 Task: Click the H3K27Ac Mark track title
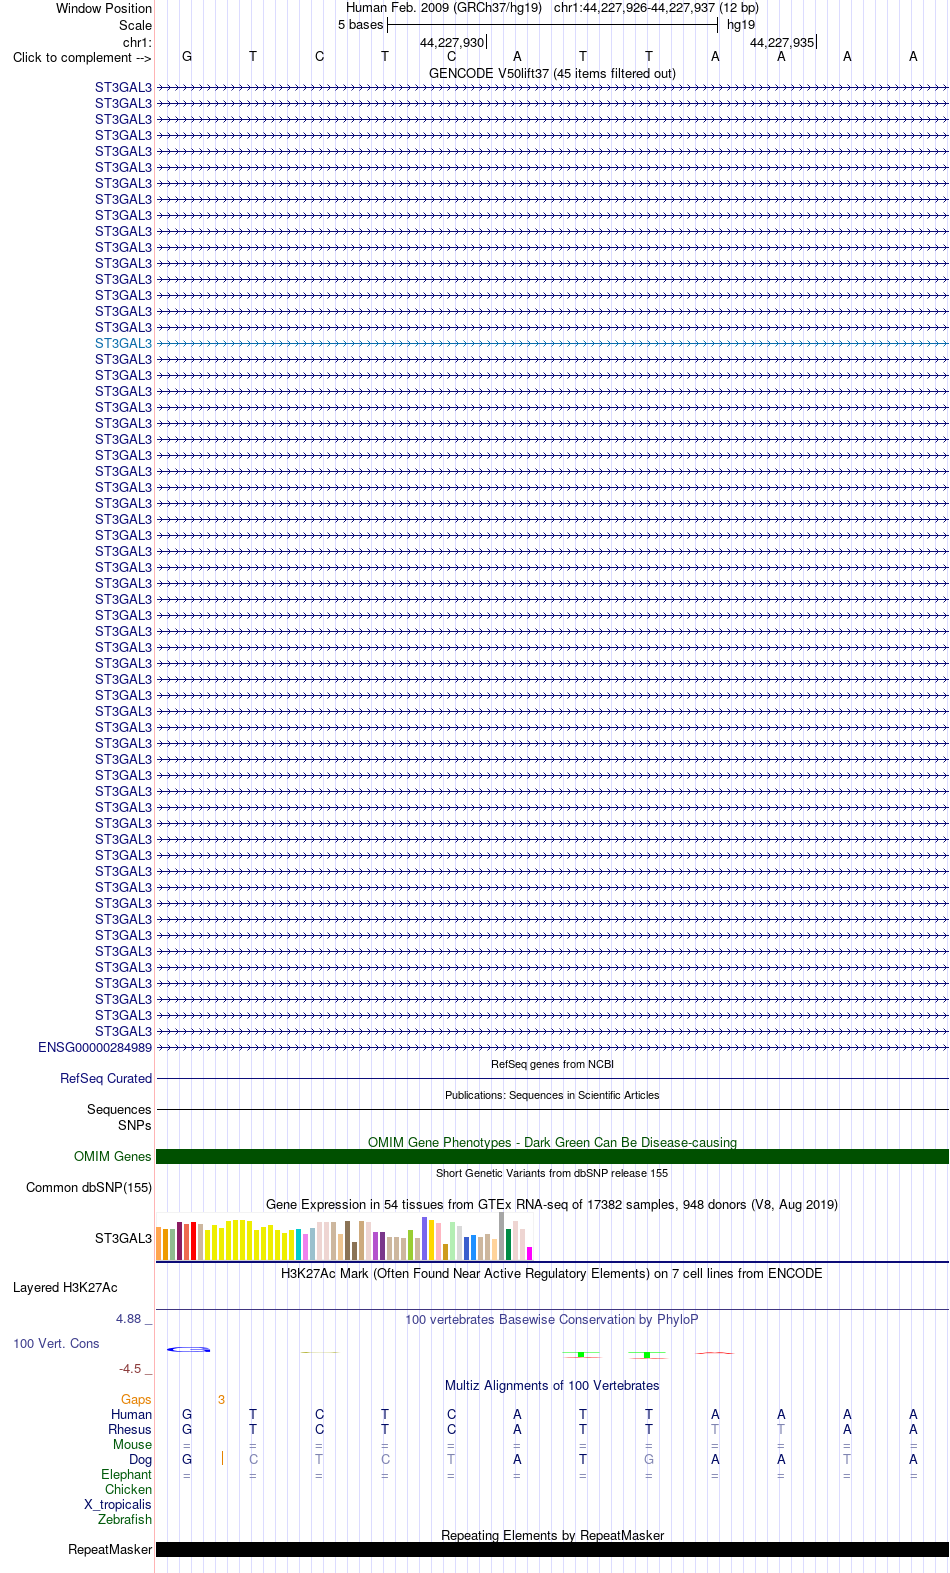552,1273
